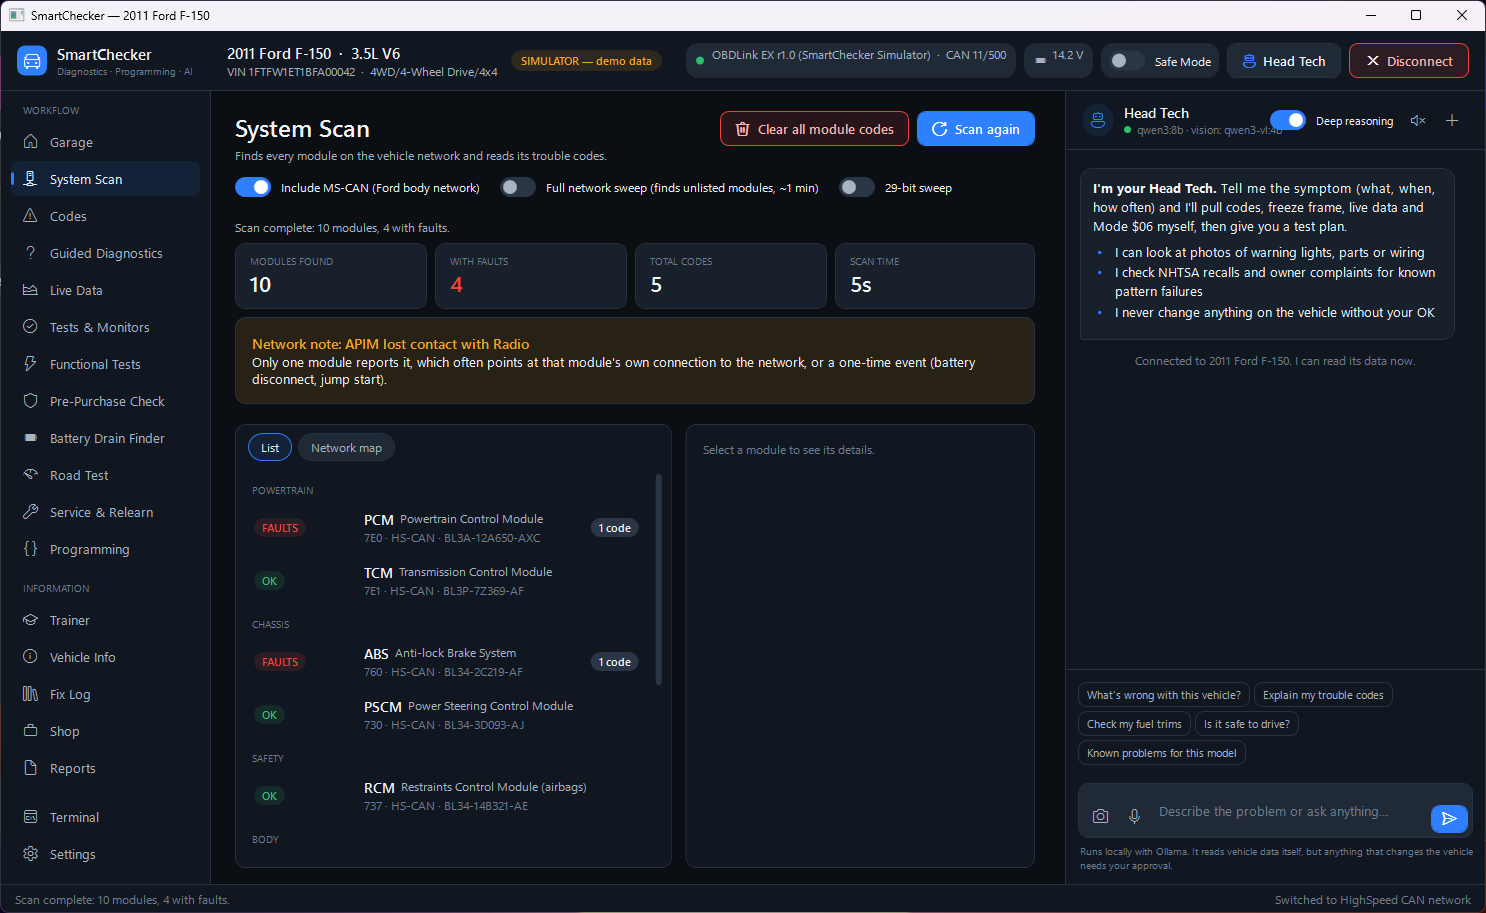Open Vehicle Info in the sidebar
Screen dimensions: 1486x913
[105, 657]
